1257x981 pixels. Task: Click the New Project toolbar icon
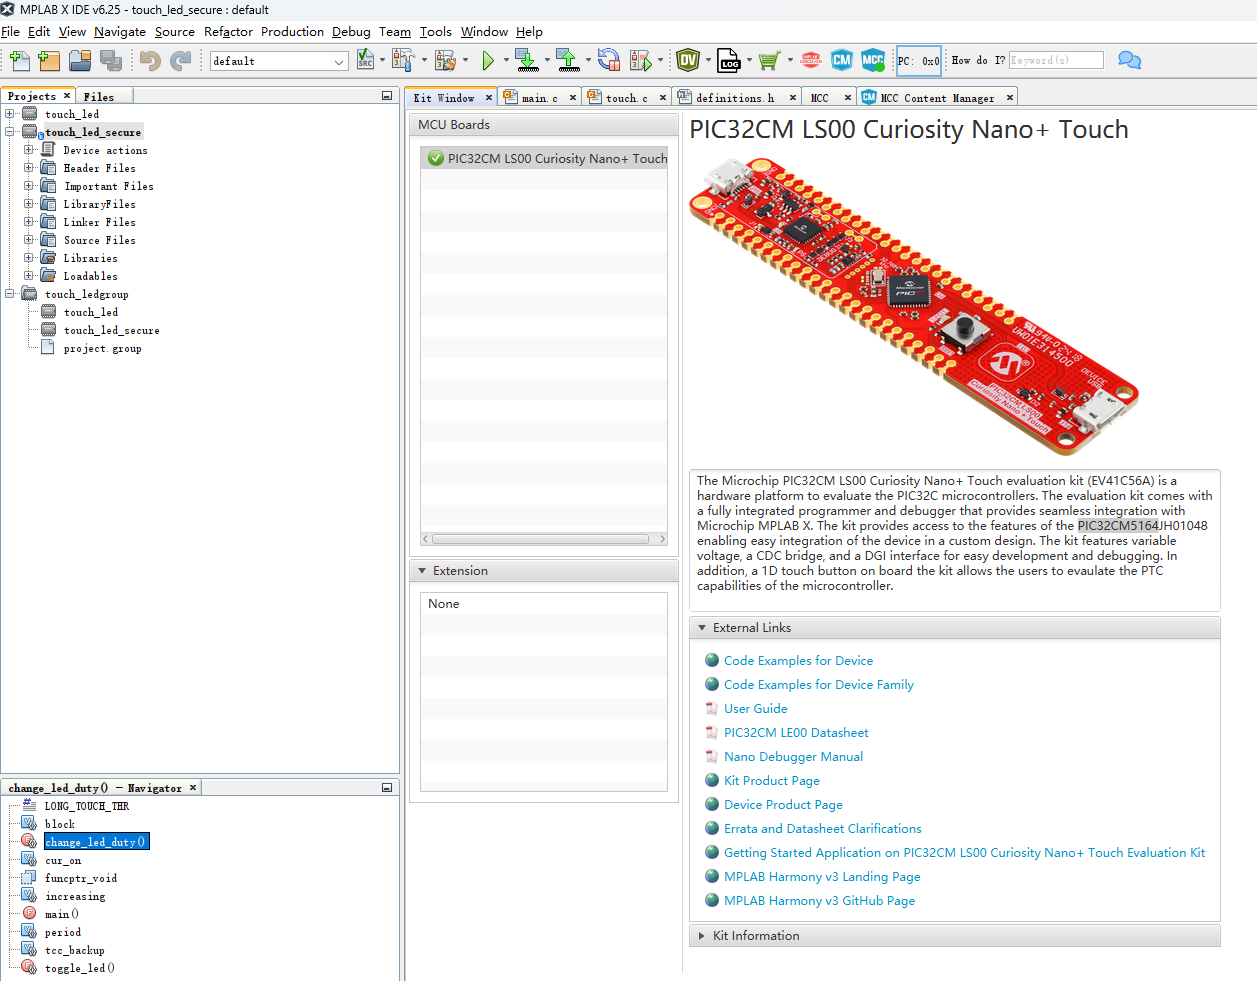(49, 61)
